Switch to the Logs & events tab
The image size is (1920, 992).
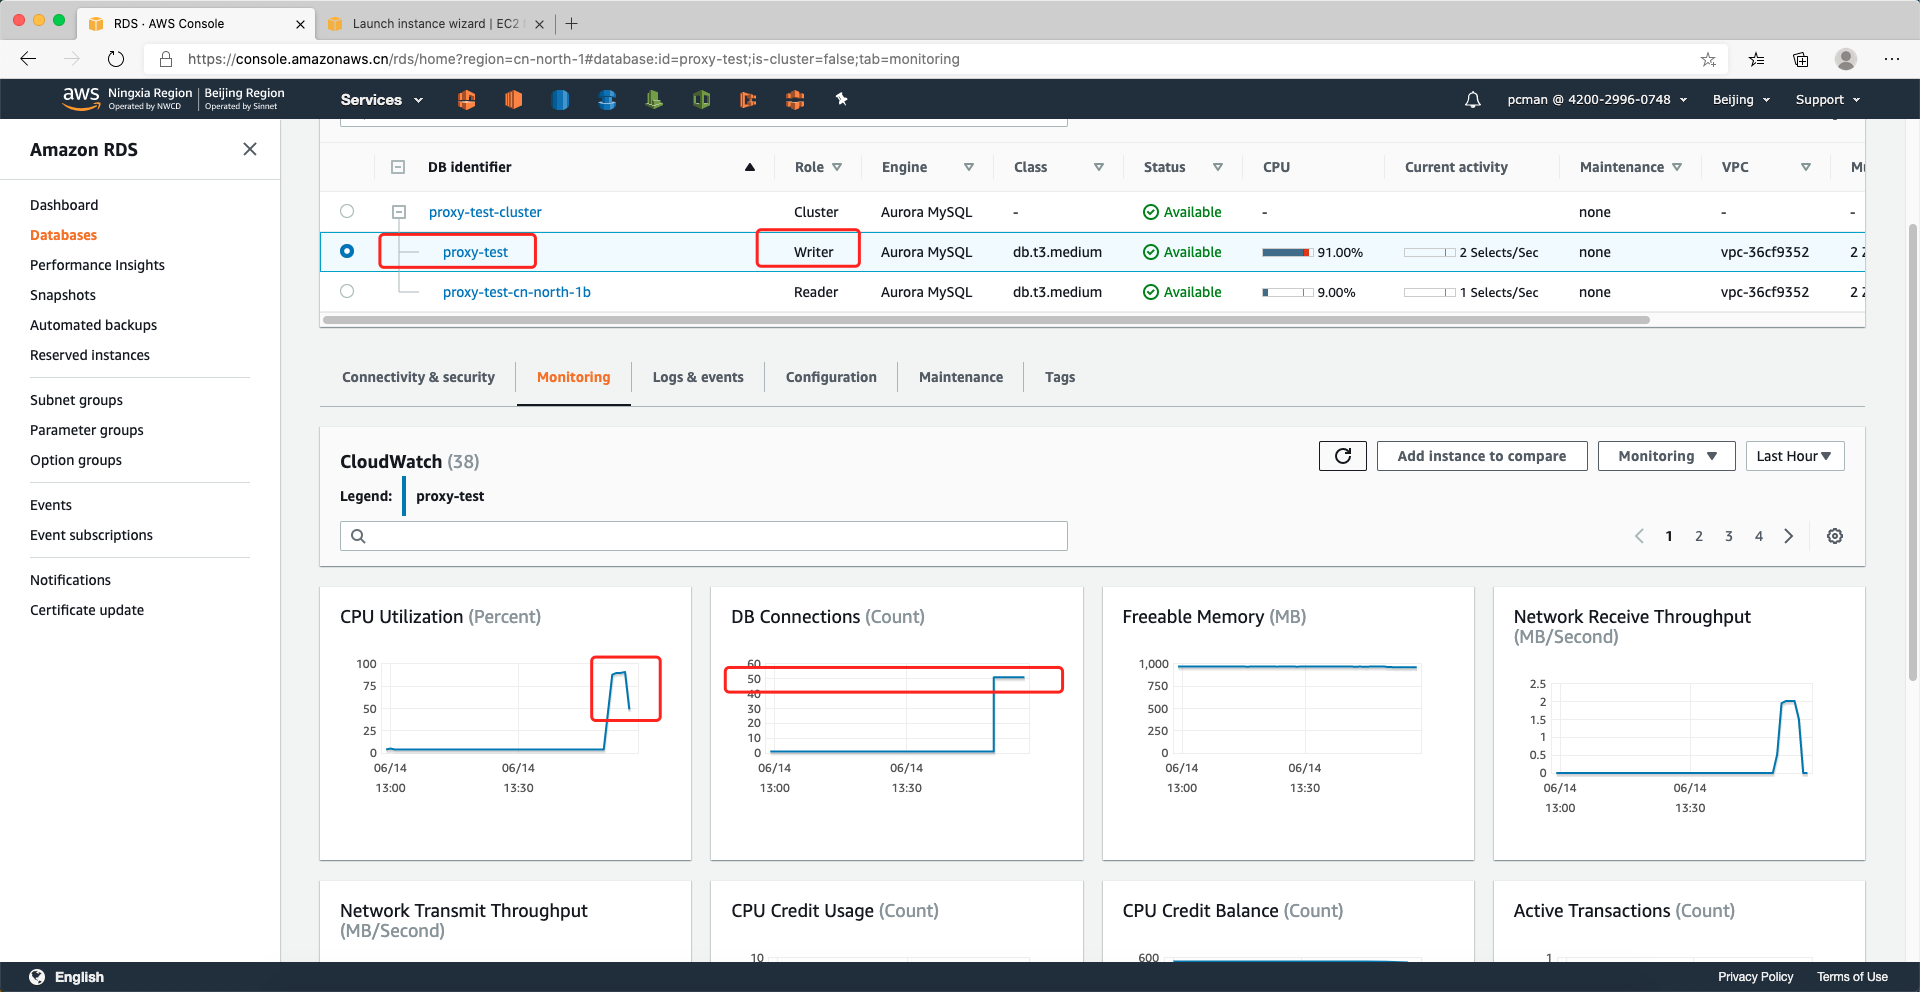coord(697,377)
